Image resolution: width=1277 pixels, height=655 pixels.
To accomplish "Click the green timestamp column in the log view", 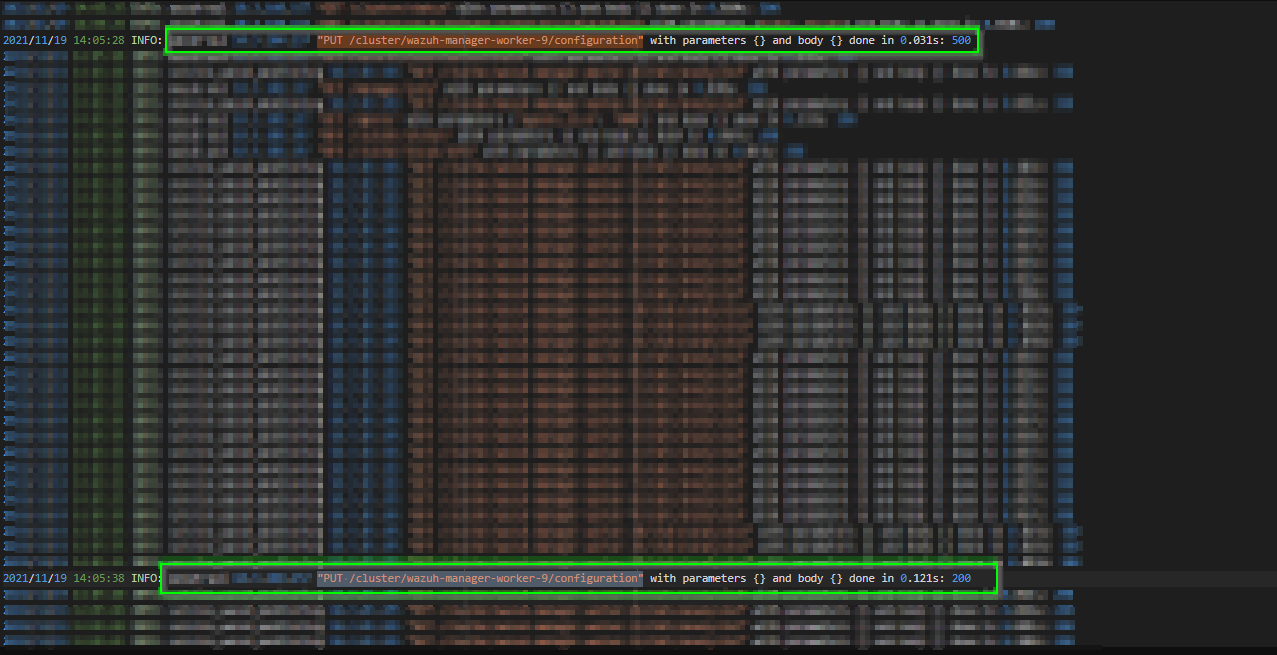I will pyautogui.click(x=100, y=300).
